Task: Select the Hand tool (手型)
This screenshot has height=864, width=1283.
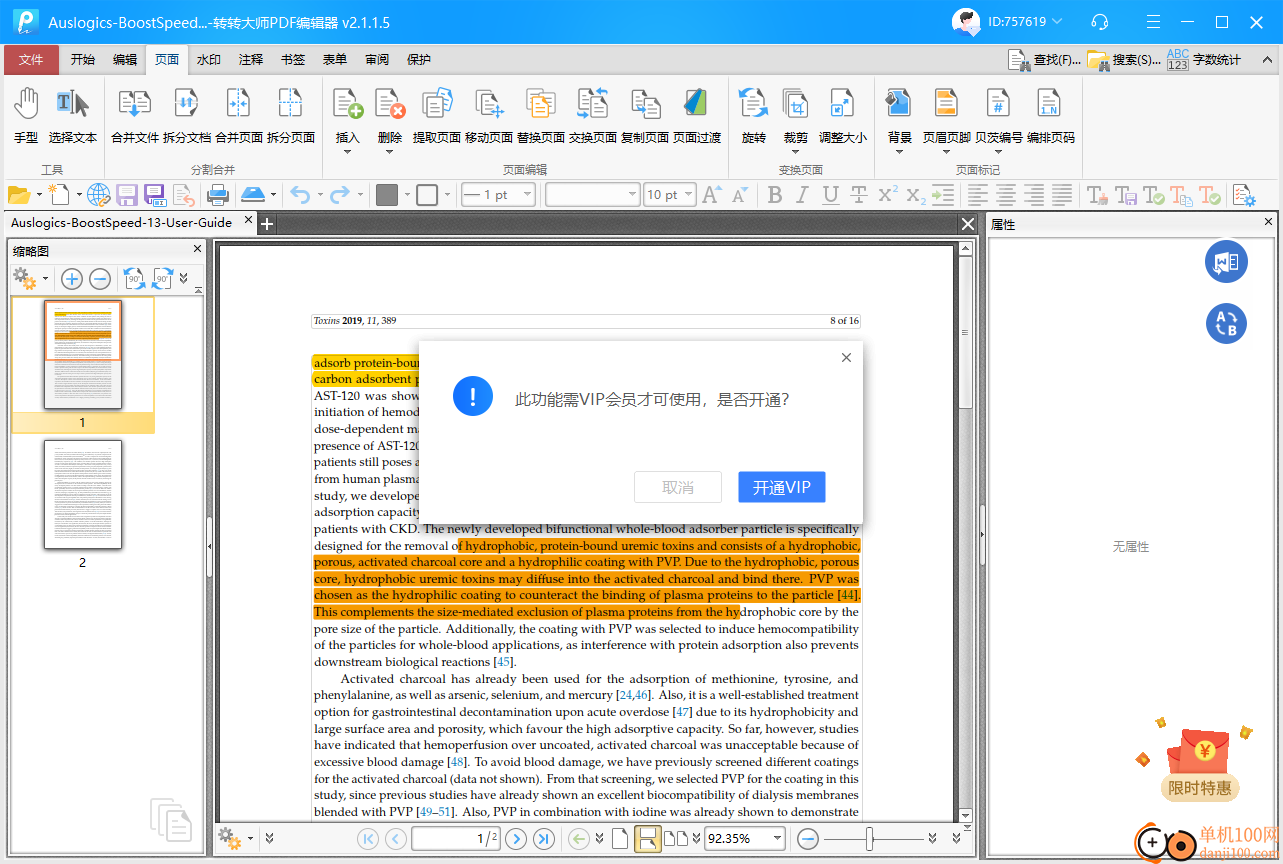Action: click(x=26, y=116)
